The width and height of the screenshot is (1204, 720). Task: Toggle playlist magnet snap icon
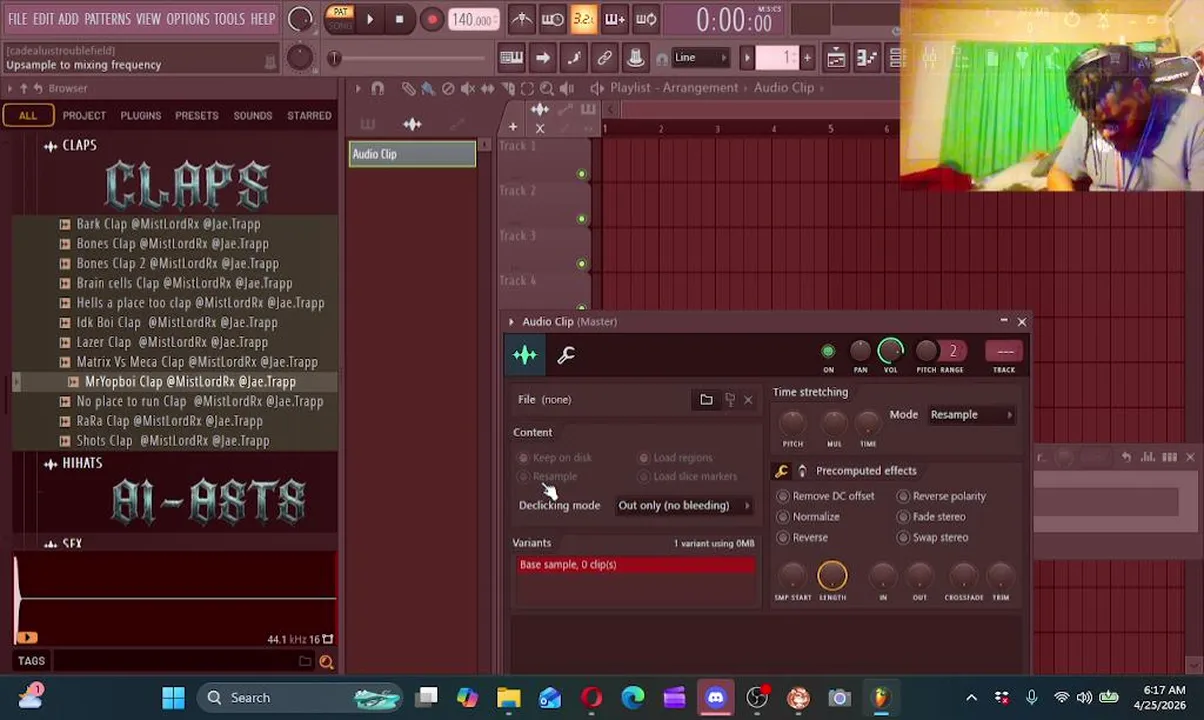[378, 88]
